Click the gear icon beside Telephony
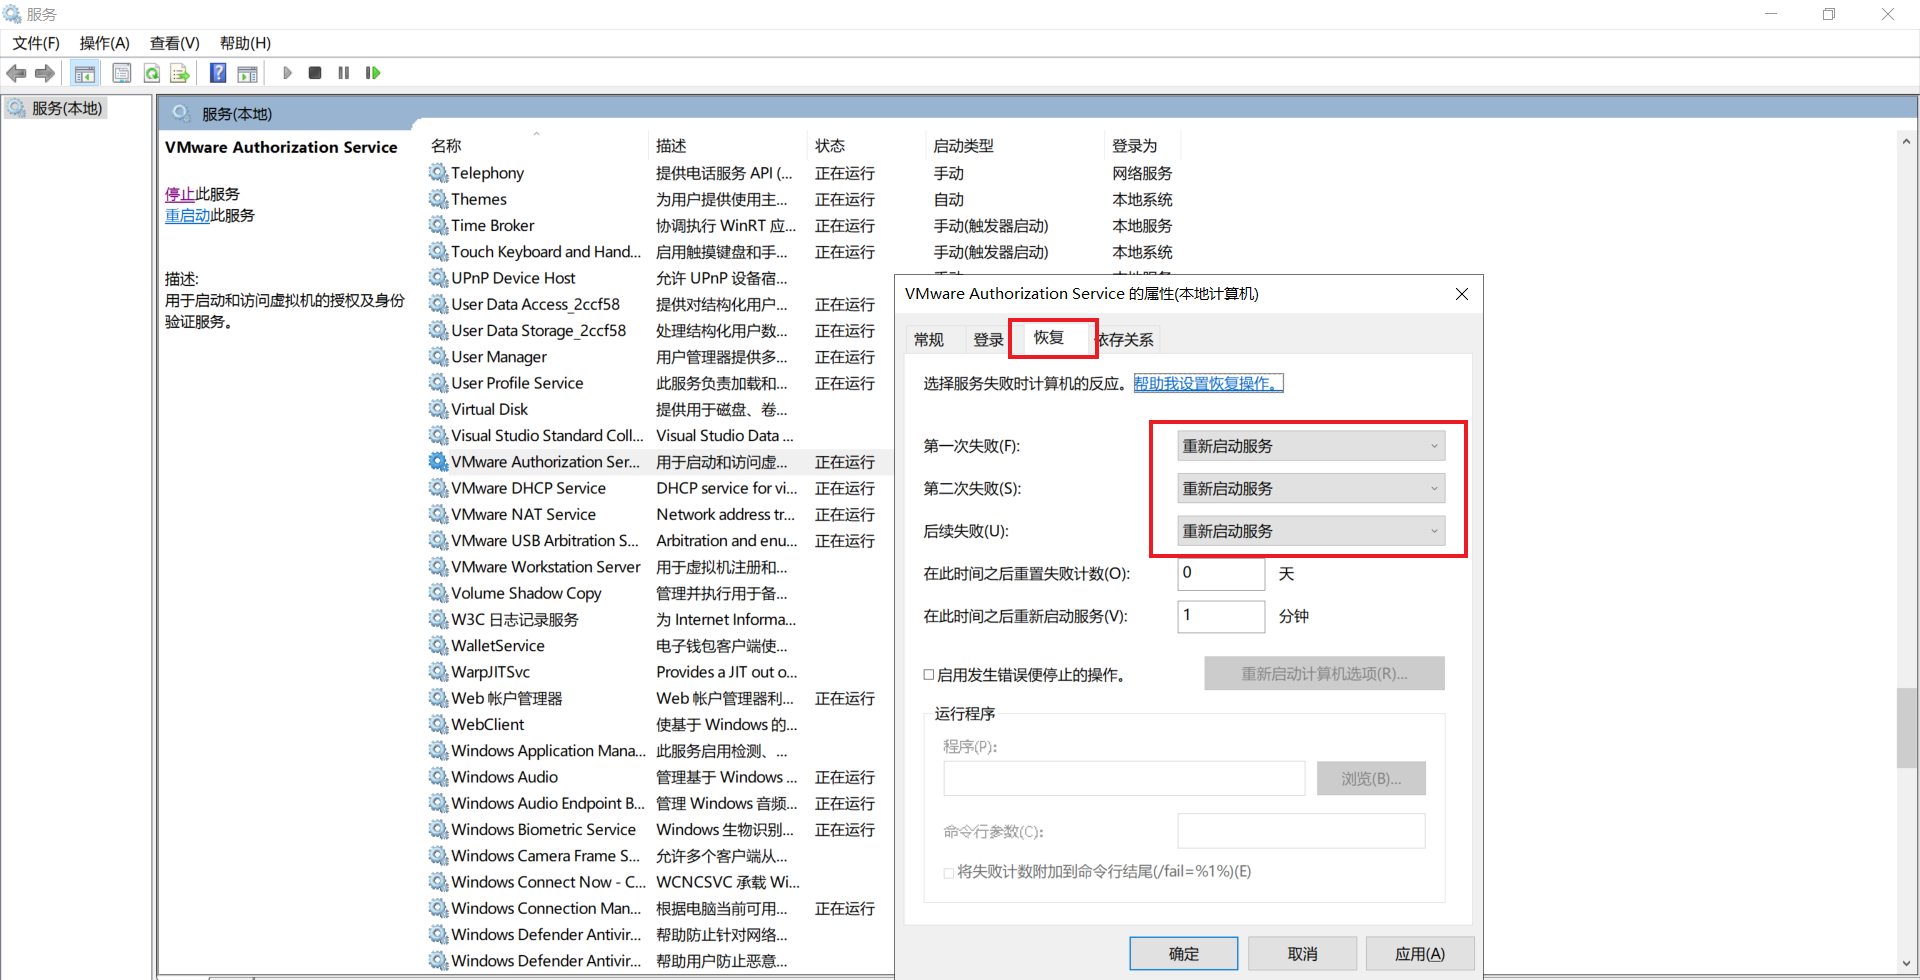Screen dimensions: 1920x980 click(x=438, y=173)
